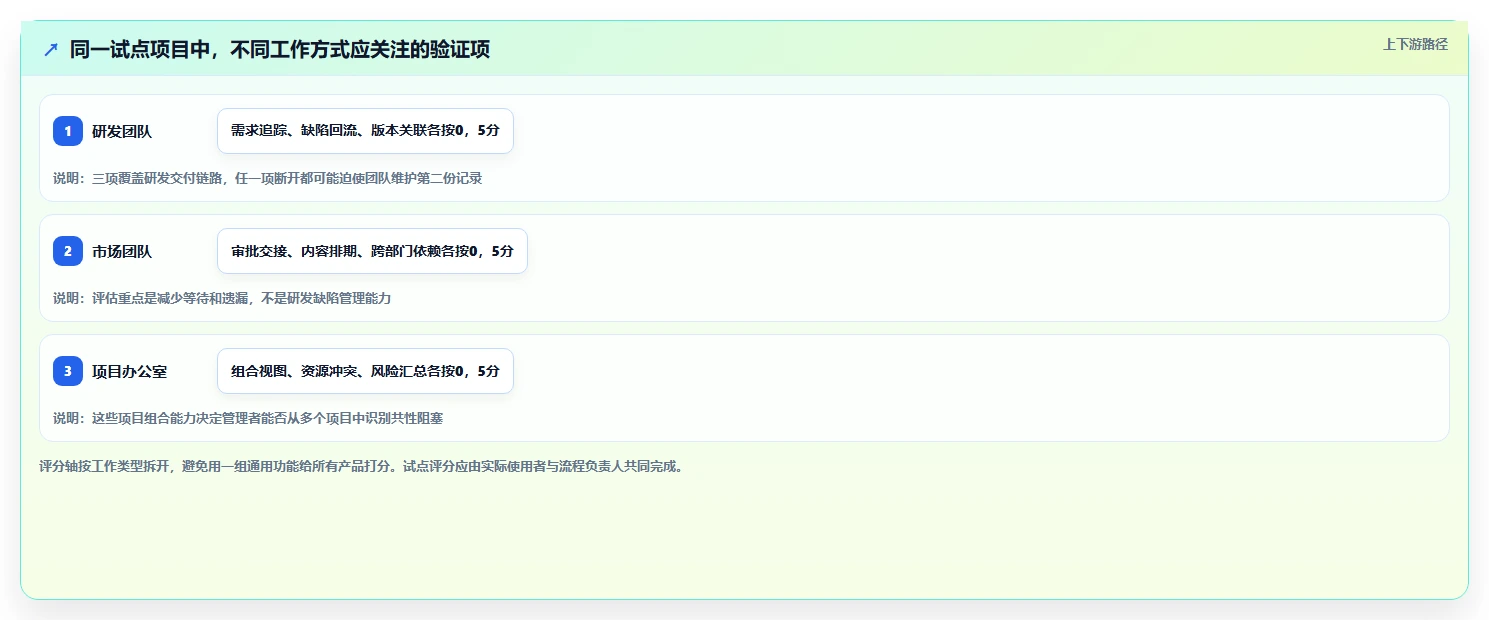Click the number 2 badge for 市场团队
1489x620 pixels.
[68, 251]
